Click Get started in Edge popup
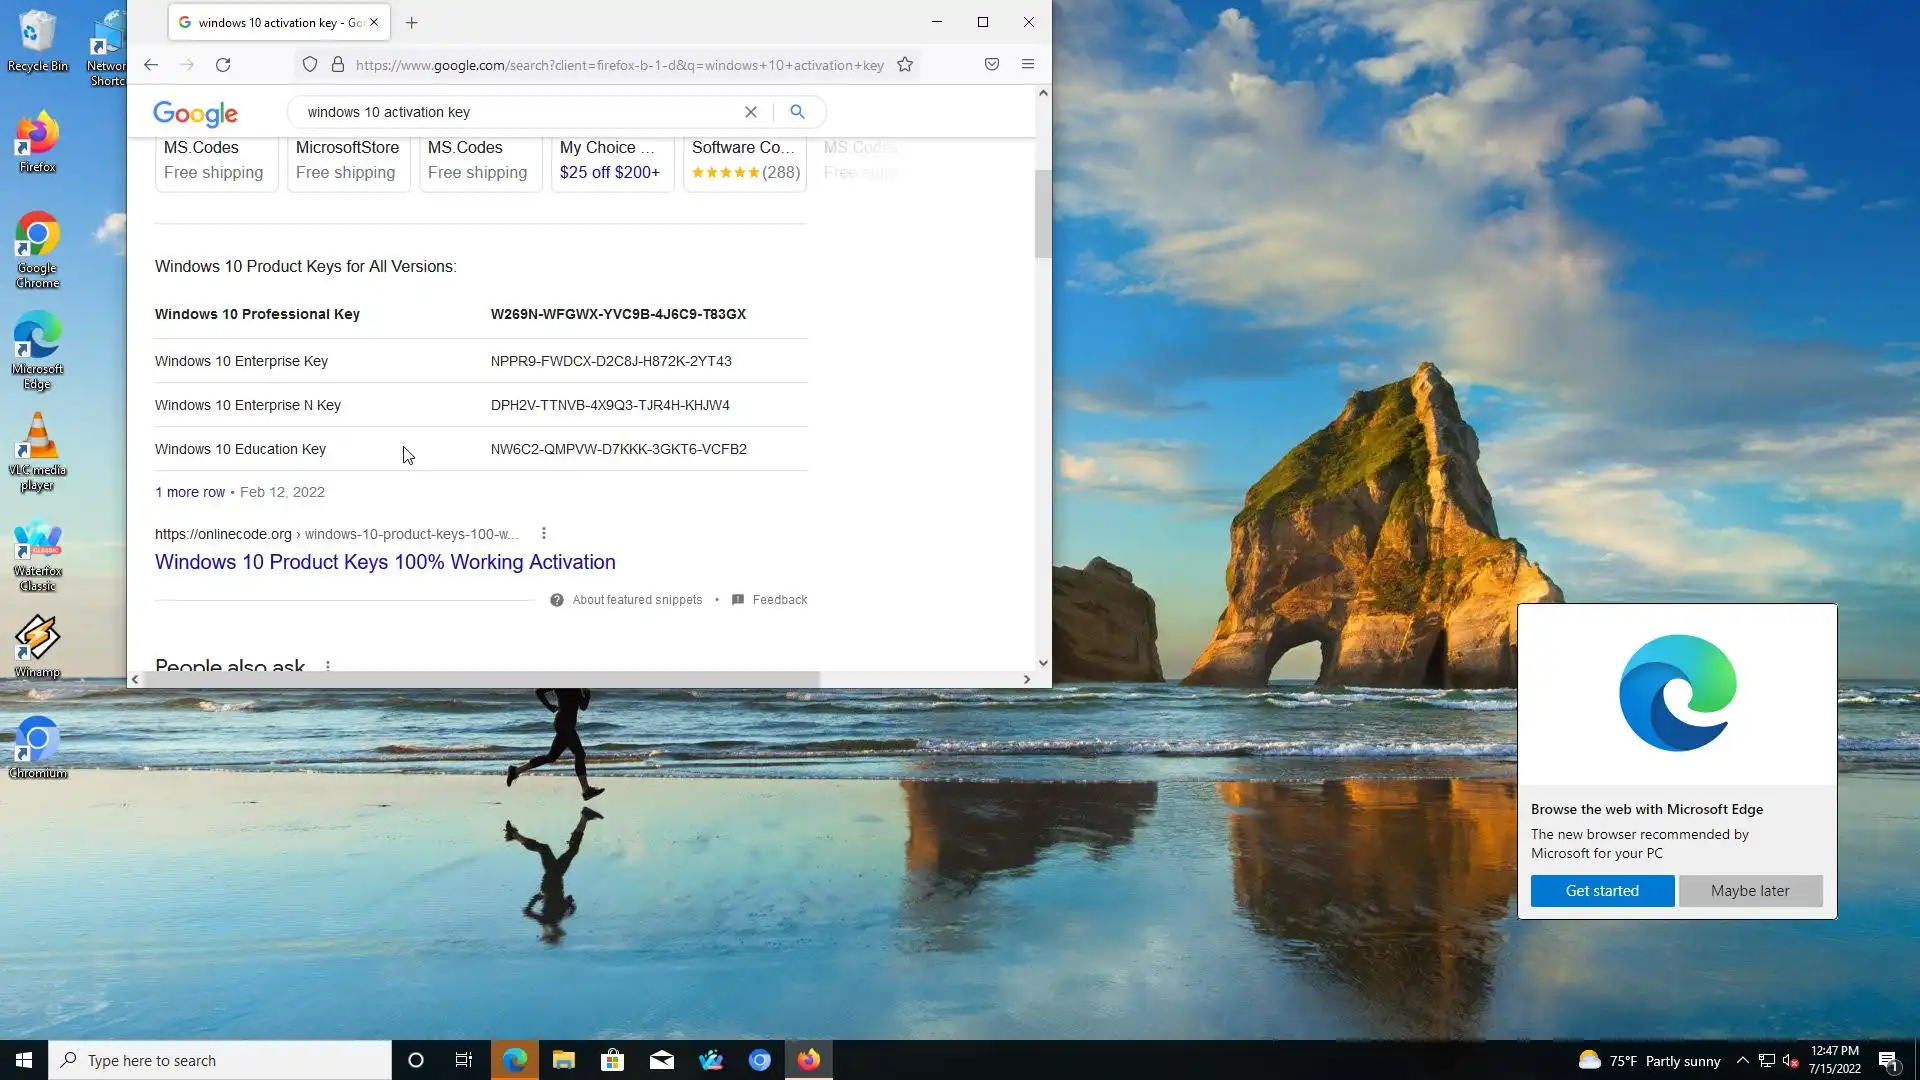Image resolution: width=1920 pixels, height=1080 pixels. point(1601,891)
